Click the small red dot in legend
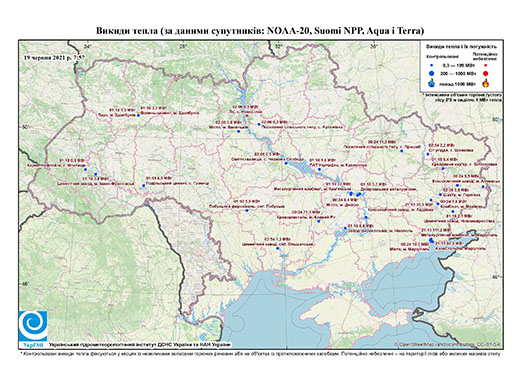Viewport: 520px width, 368px height. pos(485,65)
